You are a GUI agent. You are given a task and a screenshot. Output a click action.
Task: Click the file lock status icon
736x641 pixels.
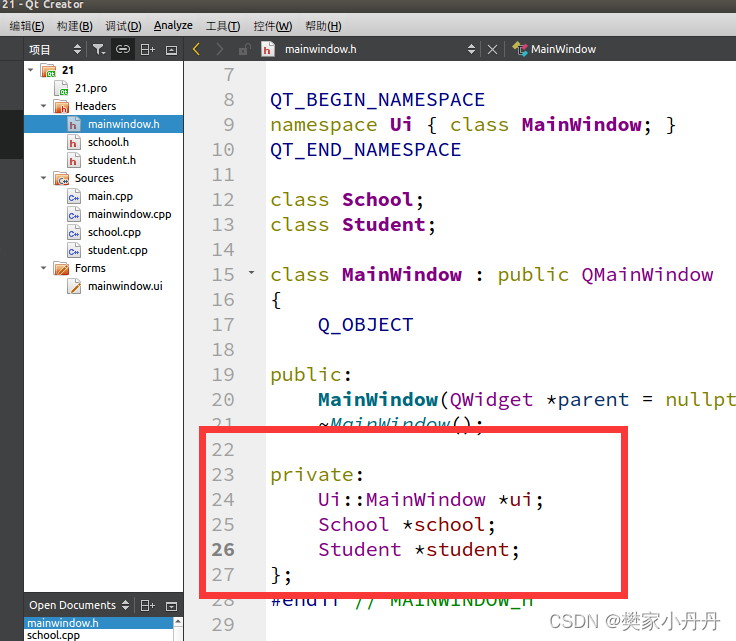tap(244, 49)
